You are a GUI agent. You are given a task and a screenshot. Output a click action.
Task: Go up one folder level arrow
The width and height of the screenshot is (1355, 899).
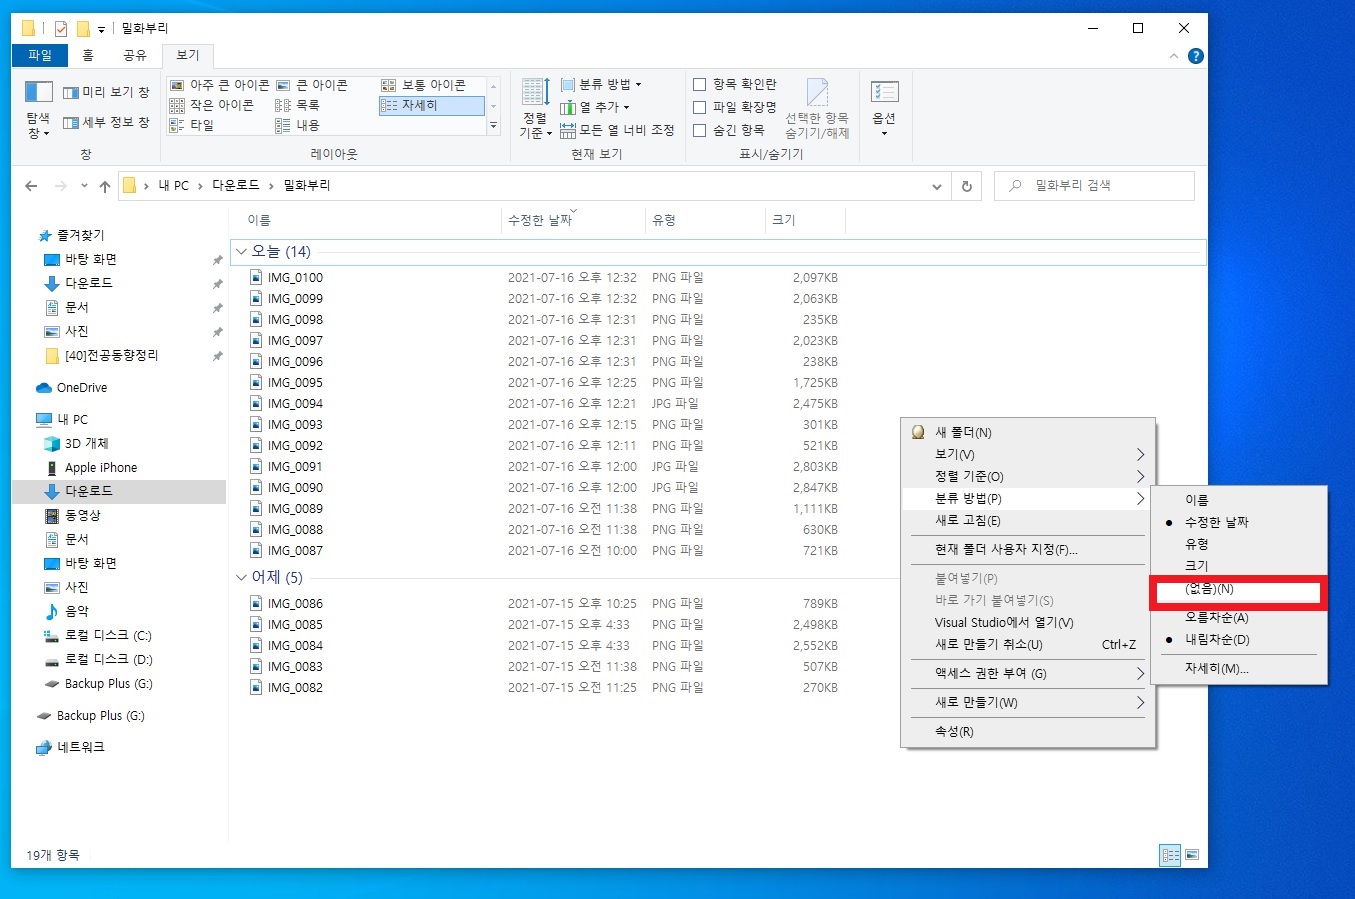105,186
